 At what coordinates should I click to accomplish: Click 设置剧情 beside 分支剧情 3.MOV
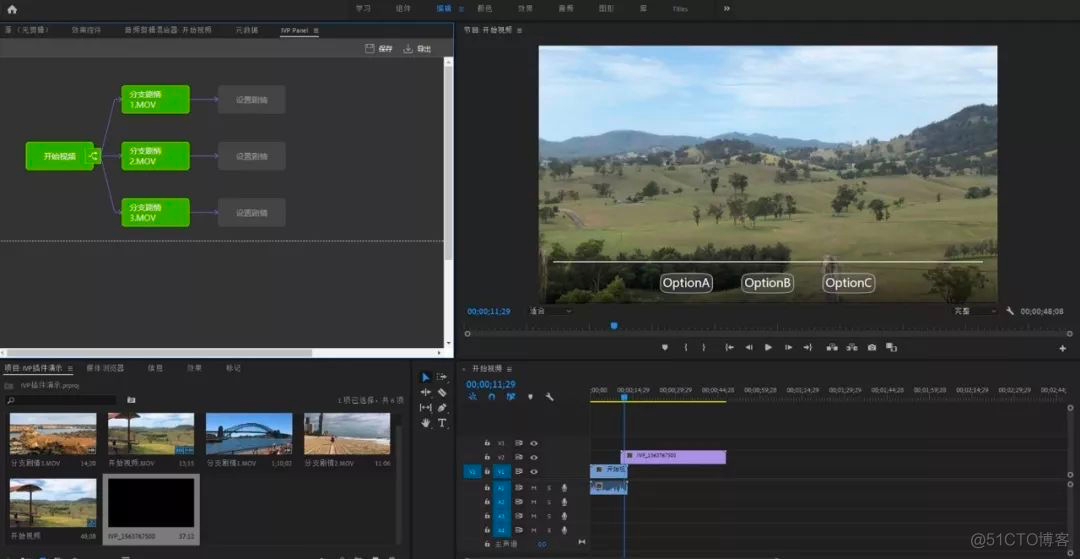click(251, 213)
